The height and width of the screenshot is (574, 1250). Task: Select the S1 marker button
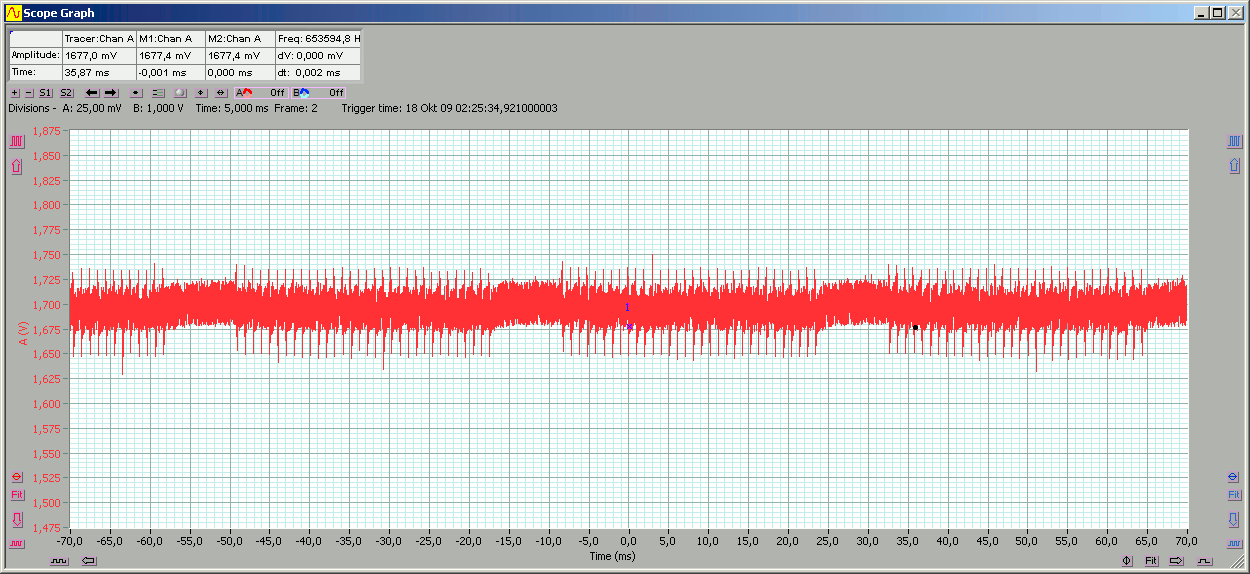45,92
